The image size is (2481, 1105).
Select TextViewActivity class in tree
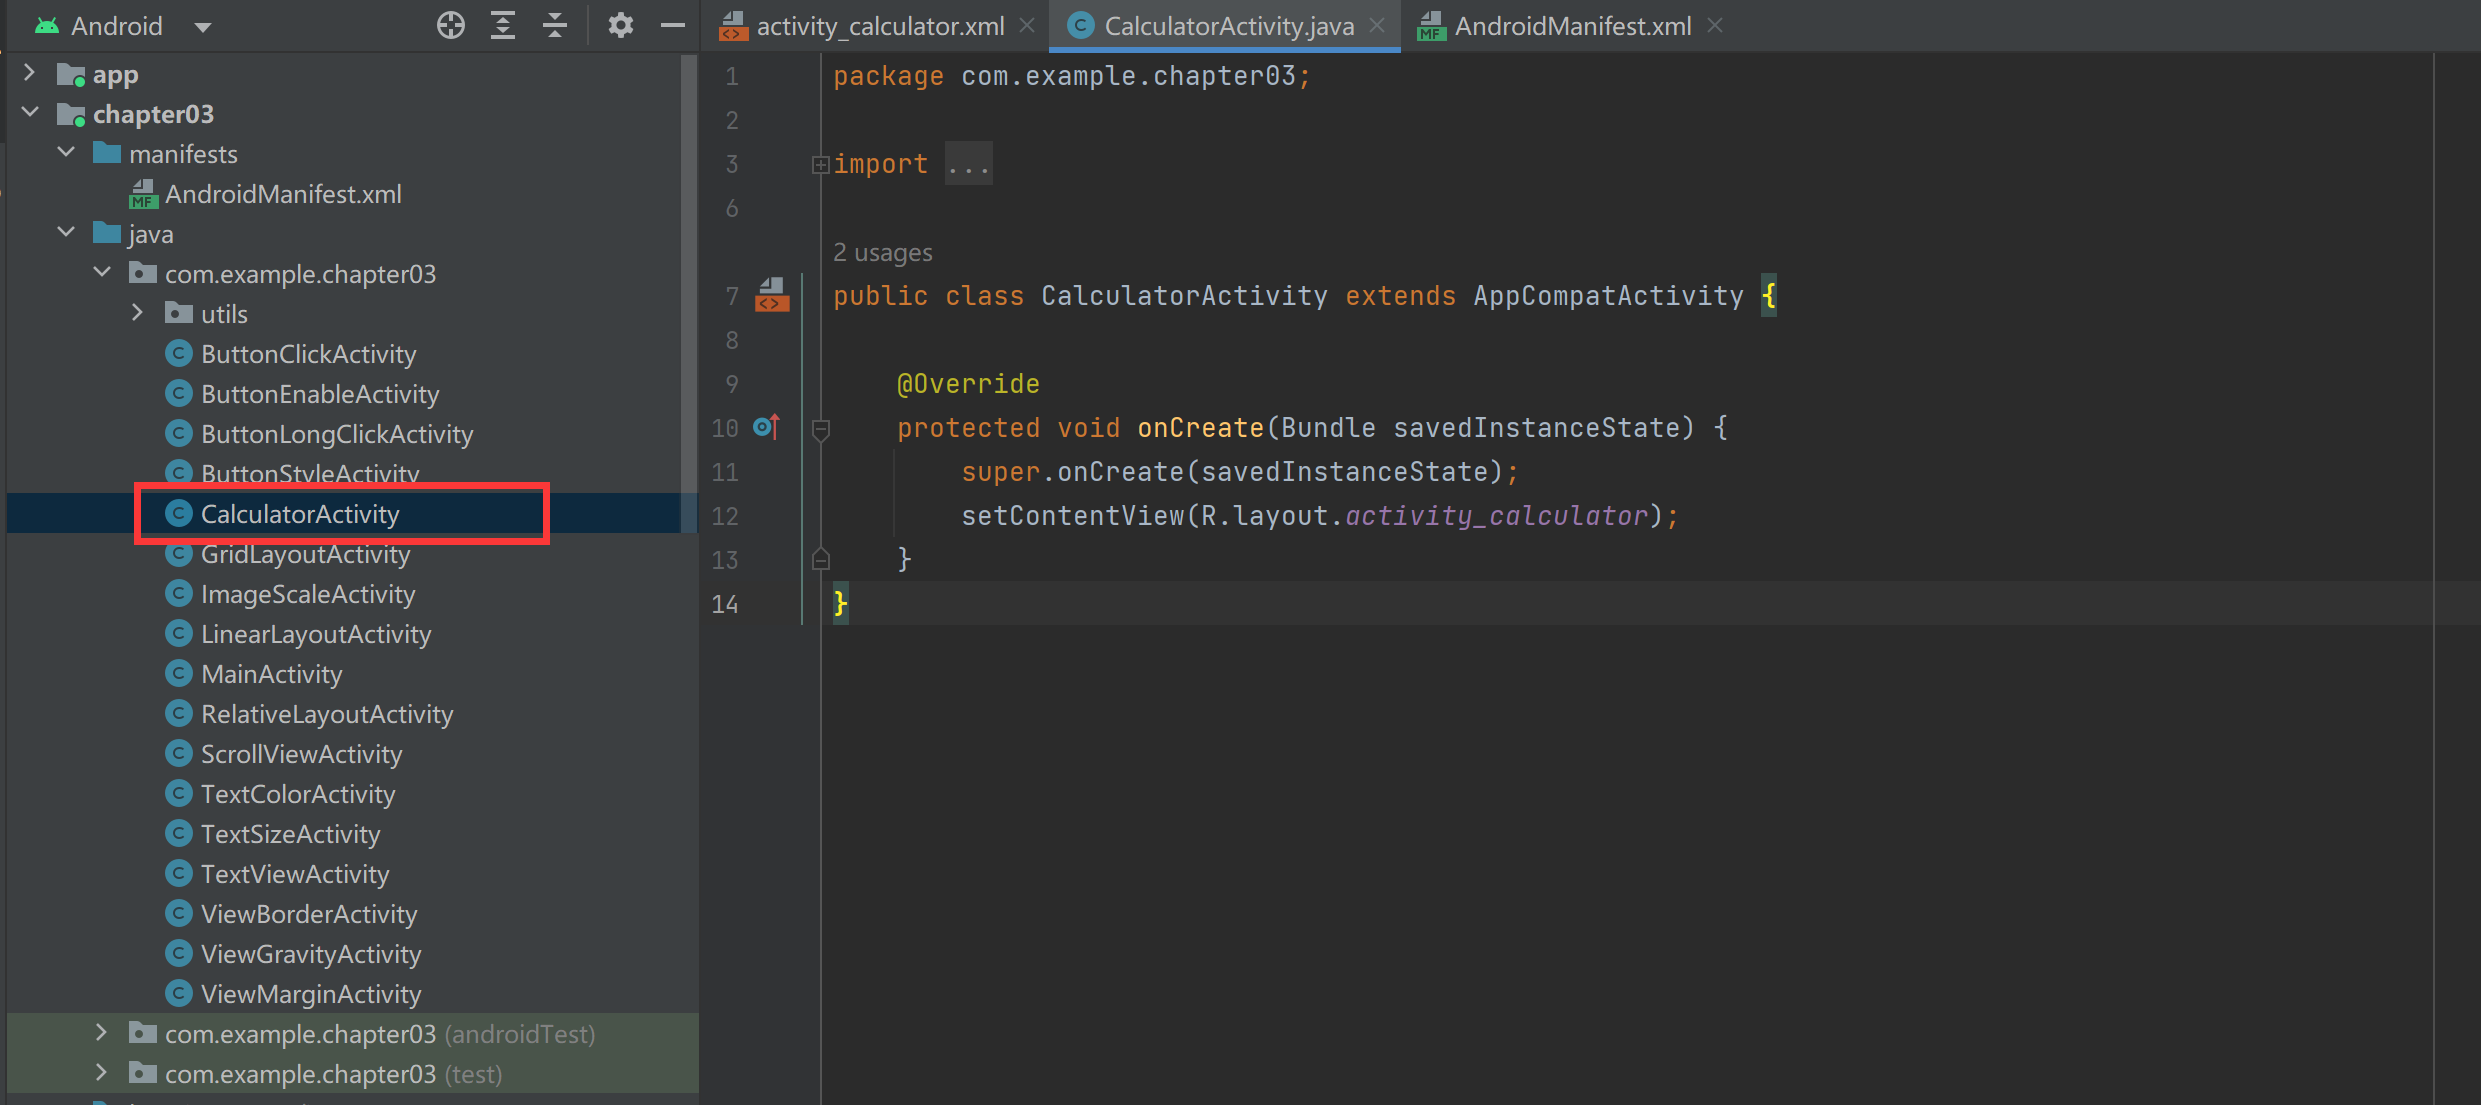[295, 874]
